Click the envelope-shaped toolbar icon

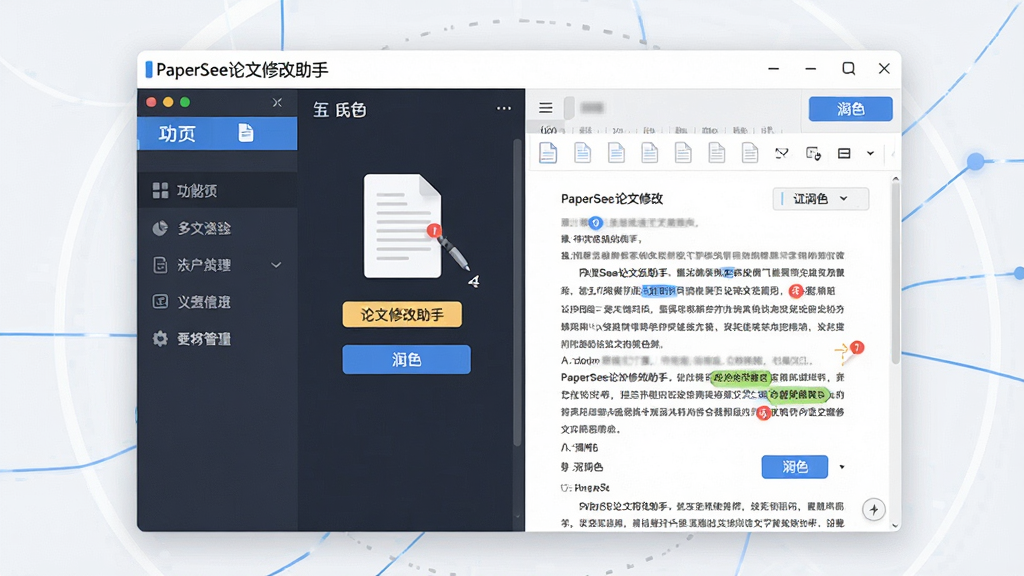pos(781,153)
